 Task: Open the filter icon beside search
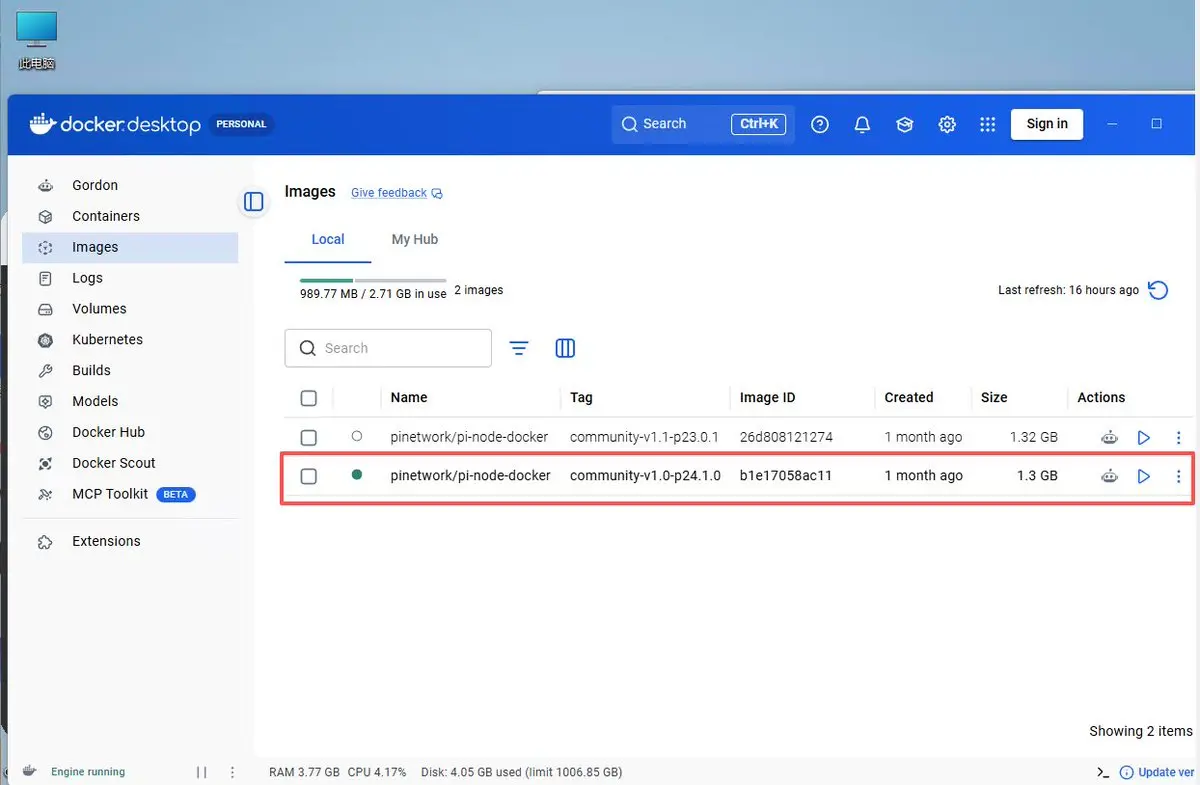[519, 348]
